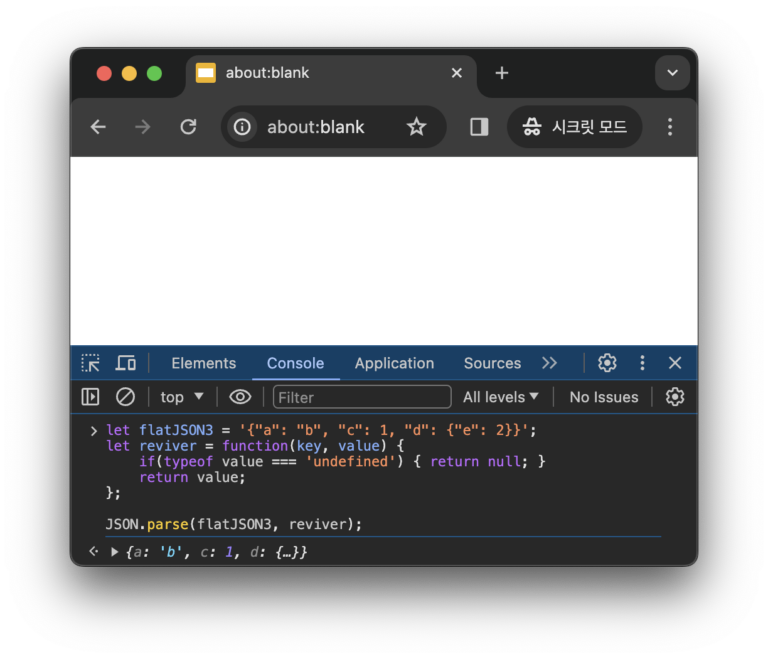Click the 'let flatJSON3' code line
Image resolution: width=768 pixels, height=659 pixels.
321,430
